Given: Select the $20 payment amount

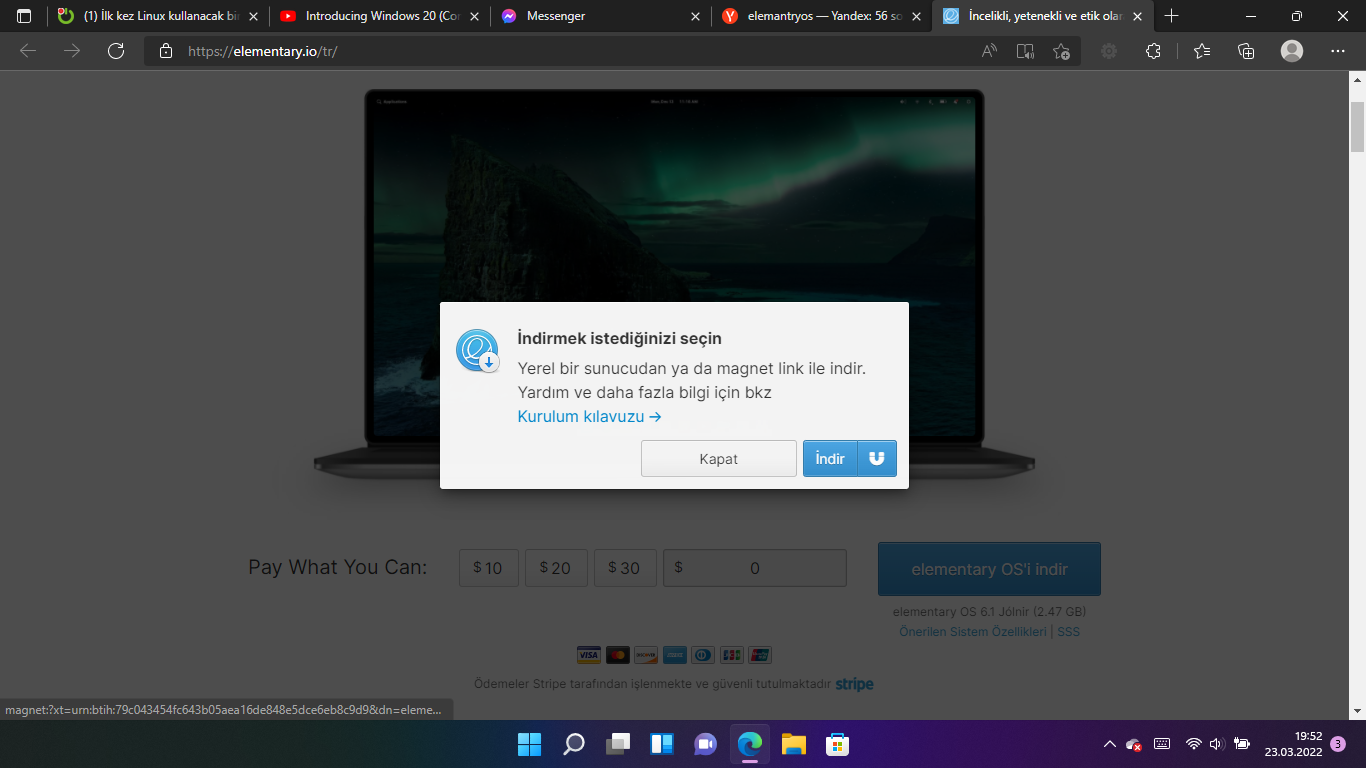Looking at the screenshot, I should [556, 568].
